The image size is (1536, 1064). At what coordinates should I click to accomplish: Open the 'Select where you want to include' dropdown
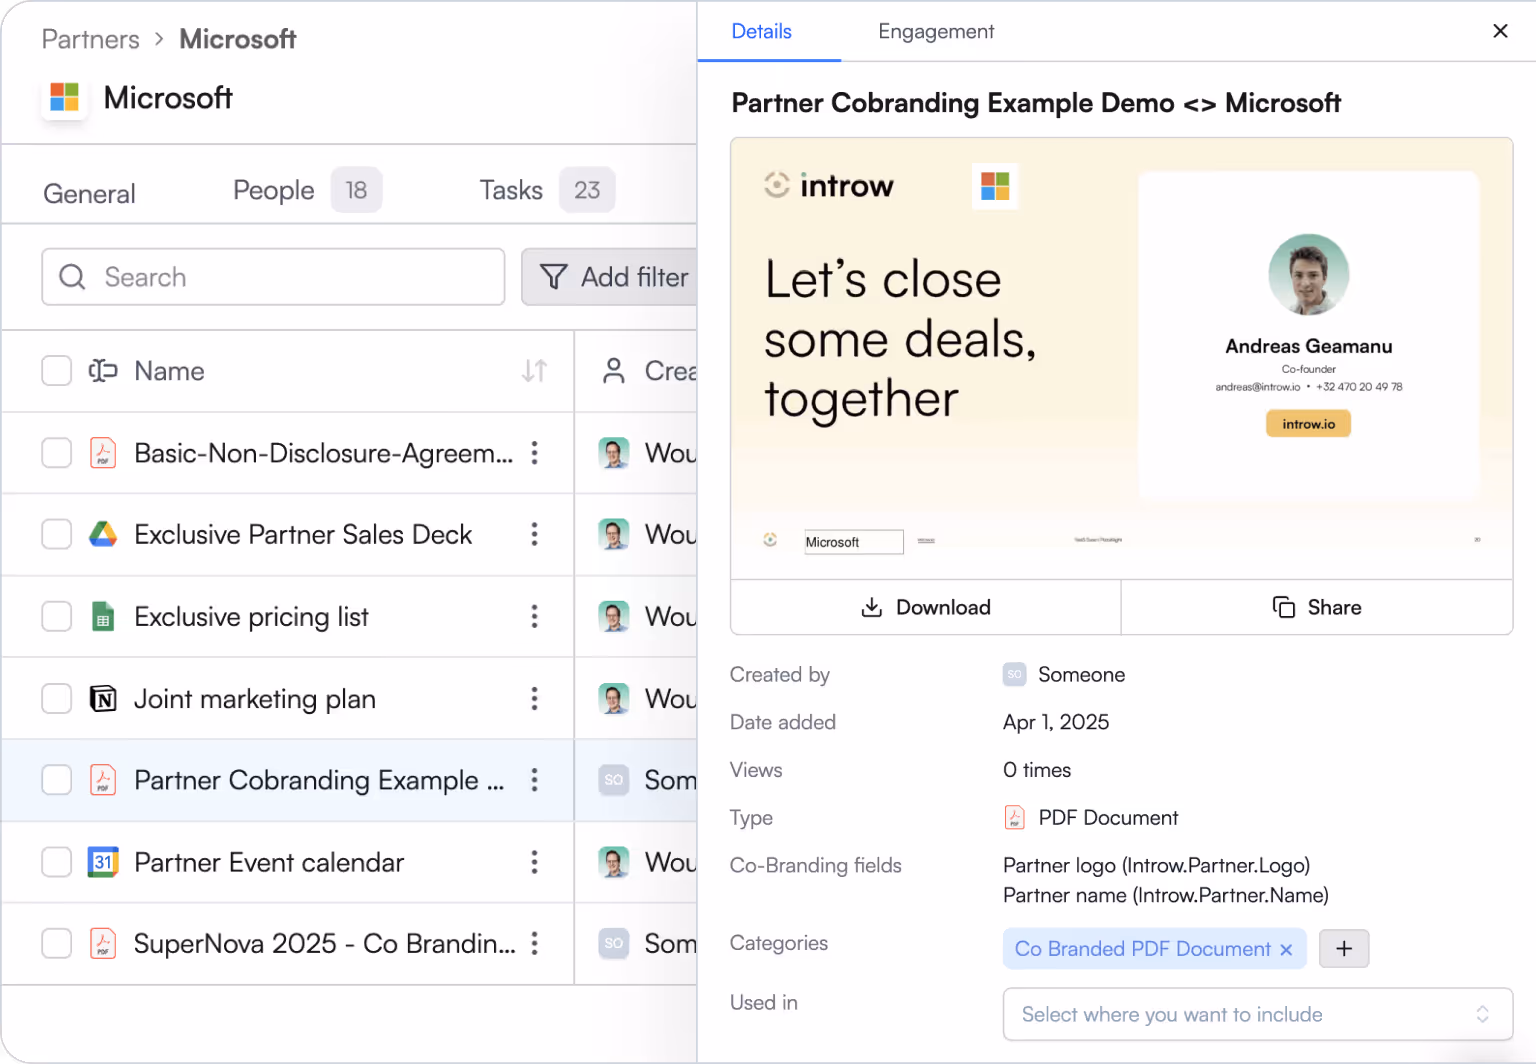pos(1257,1014)
